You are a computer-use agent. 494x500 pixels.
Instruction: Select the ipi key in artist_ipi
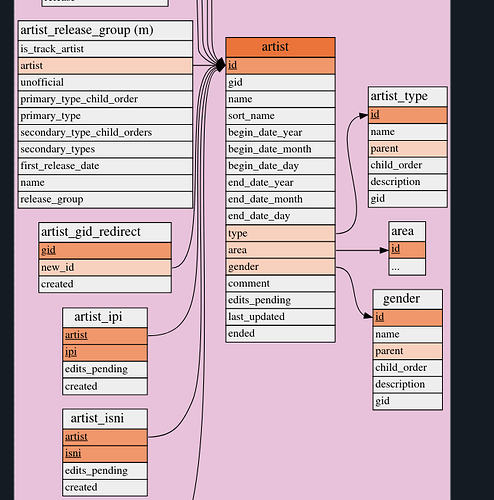click(105, 352)
